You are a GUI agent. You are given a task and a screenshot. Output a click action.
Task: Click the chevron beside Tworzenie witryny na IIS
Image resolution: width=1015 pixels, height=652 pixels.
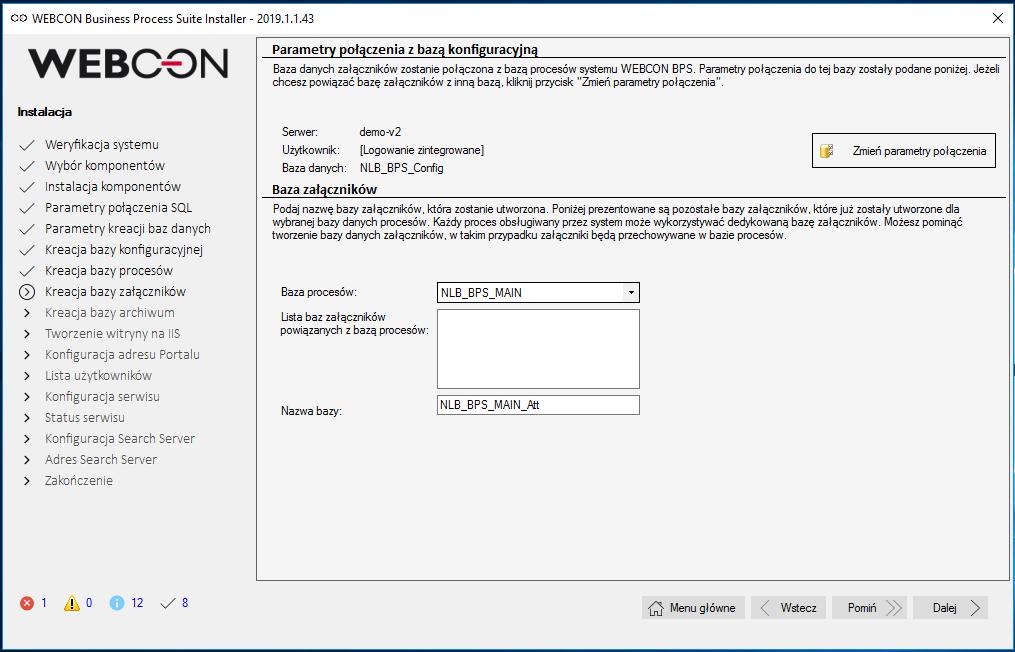(27, 334)
